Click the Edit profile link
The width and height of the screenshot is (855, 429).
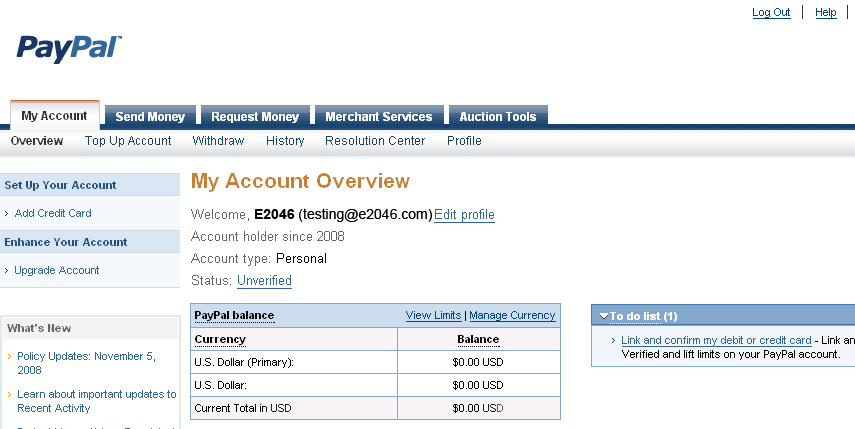(x=464, y=215)
